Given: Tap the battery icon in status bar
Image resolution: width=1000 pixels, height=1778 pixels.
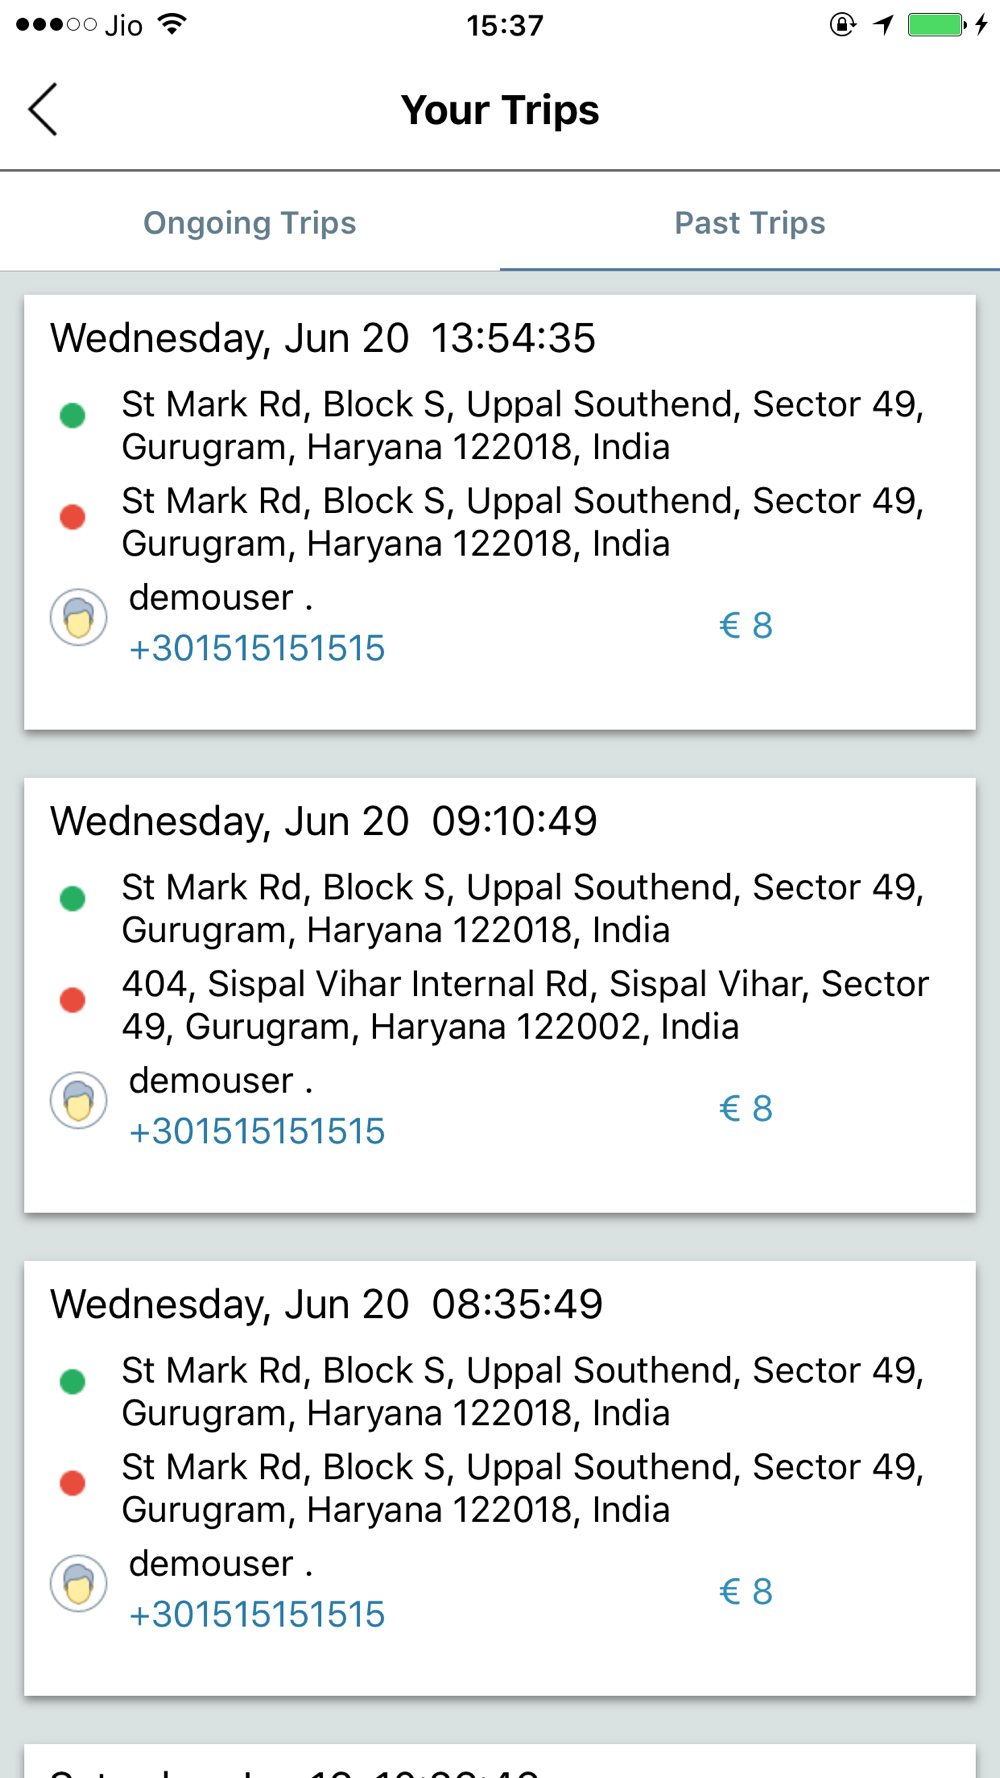Looking at the screenshot, I should click(x=937, y=25).
